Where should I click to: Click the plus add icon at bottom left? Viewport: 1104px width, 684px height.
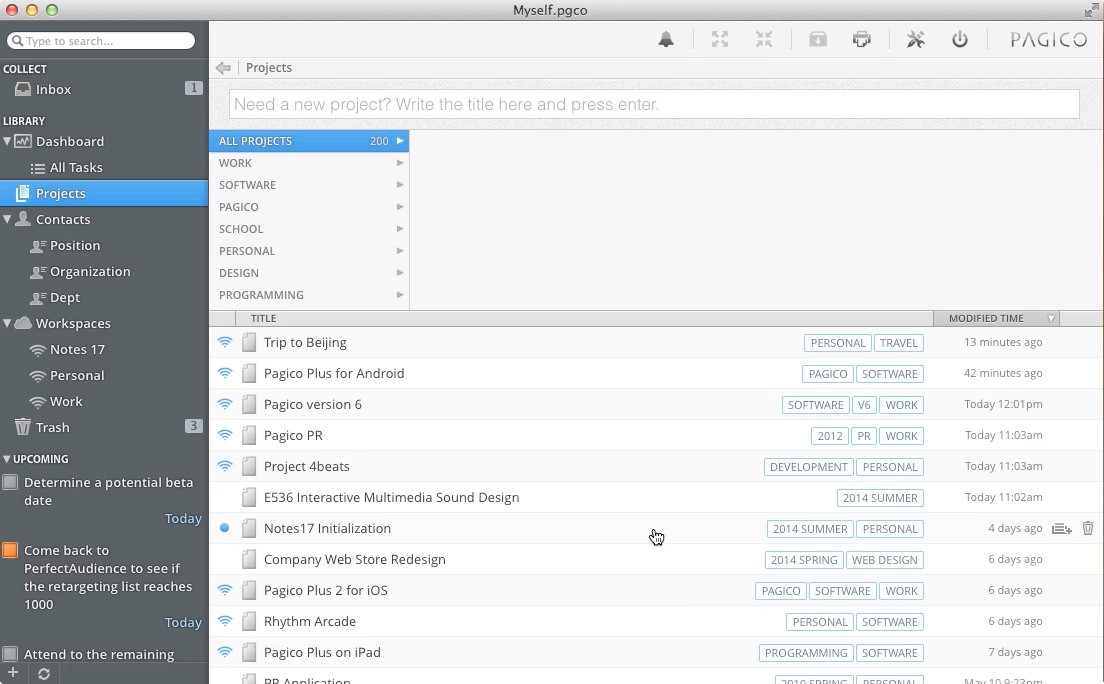(x=13, y=673)
